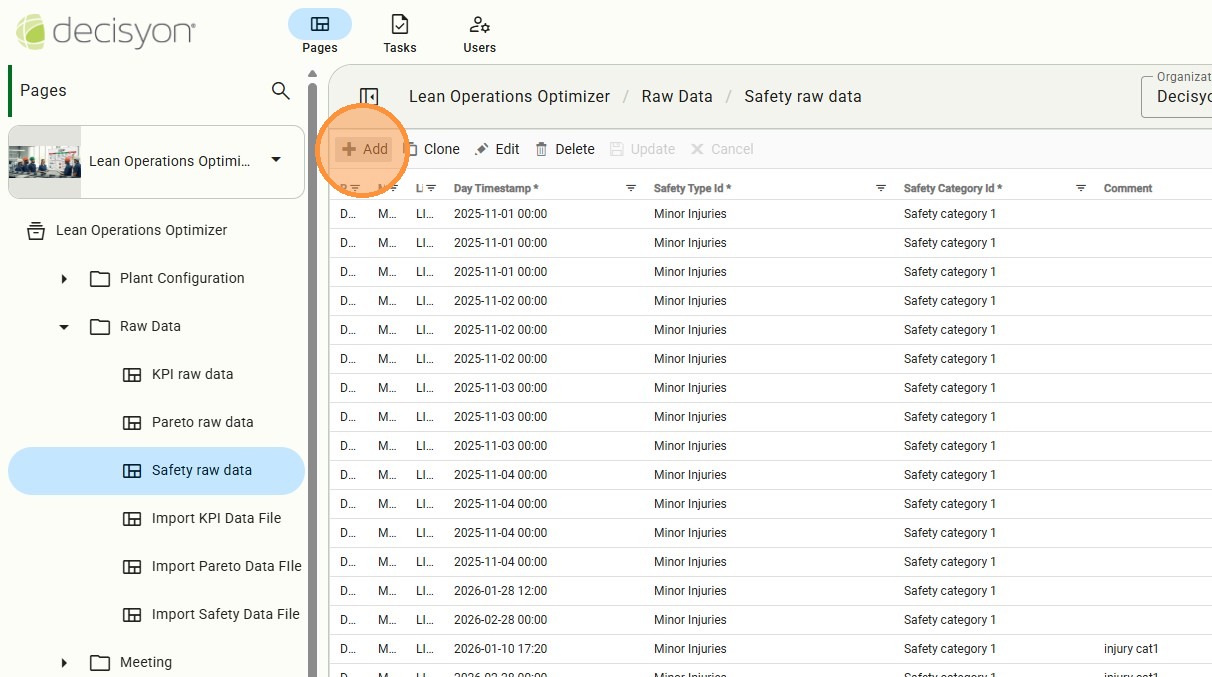
Task: Open the Lean Operations Optimizer app dropdown
Action: [276, 160]
